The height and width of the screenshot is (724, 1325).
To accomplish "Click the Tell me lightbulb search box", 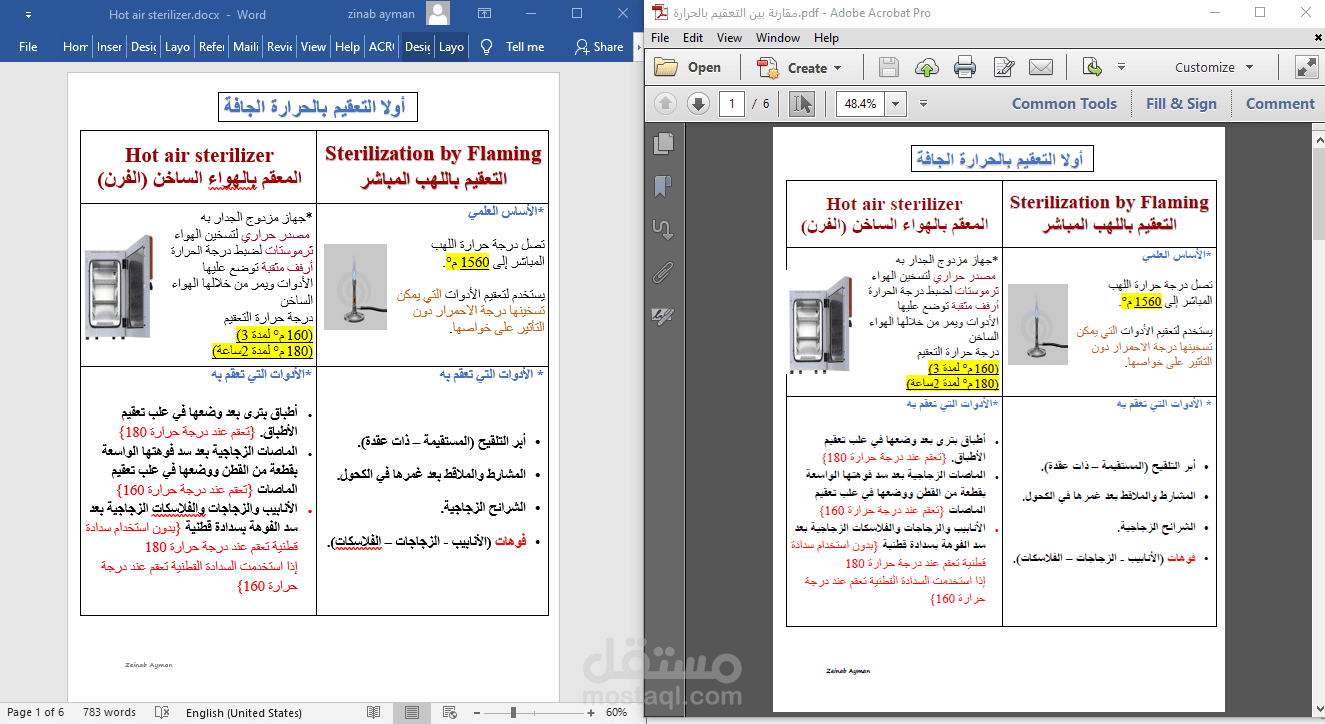I will [512, 47].
